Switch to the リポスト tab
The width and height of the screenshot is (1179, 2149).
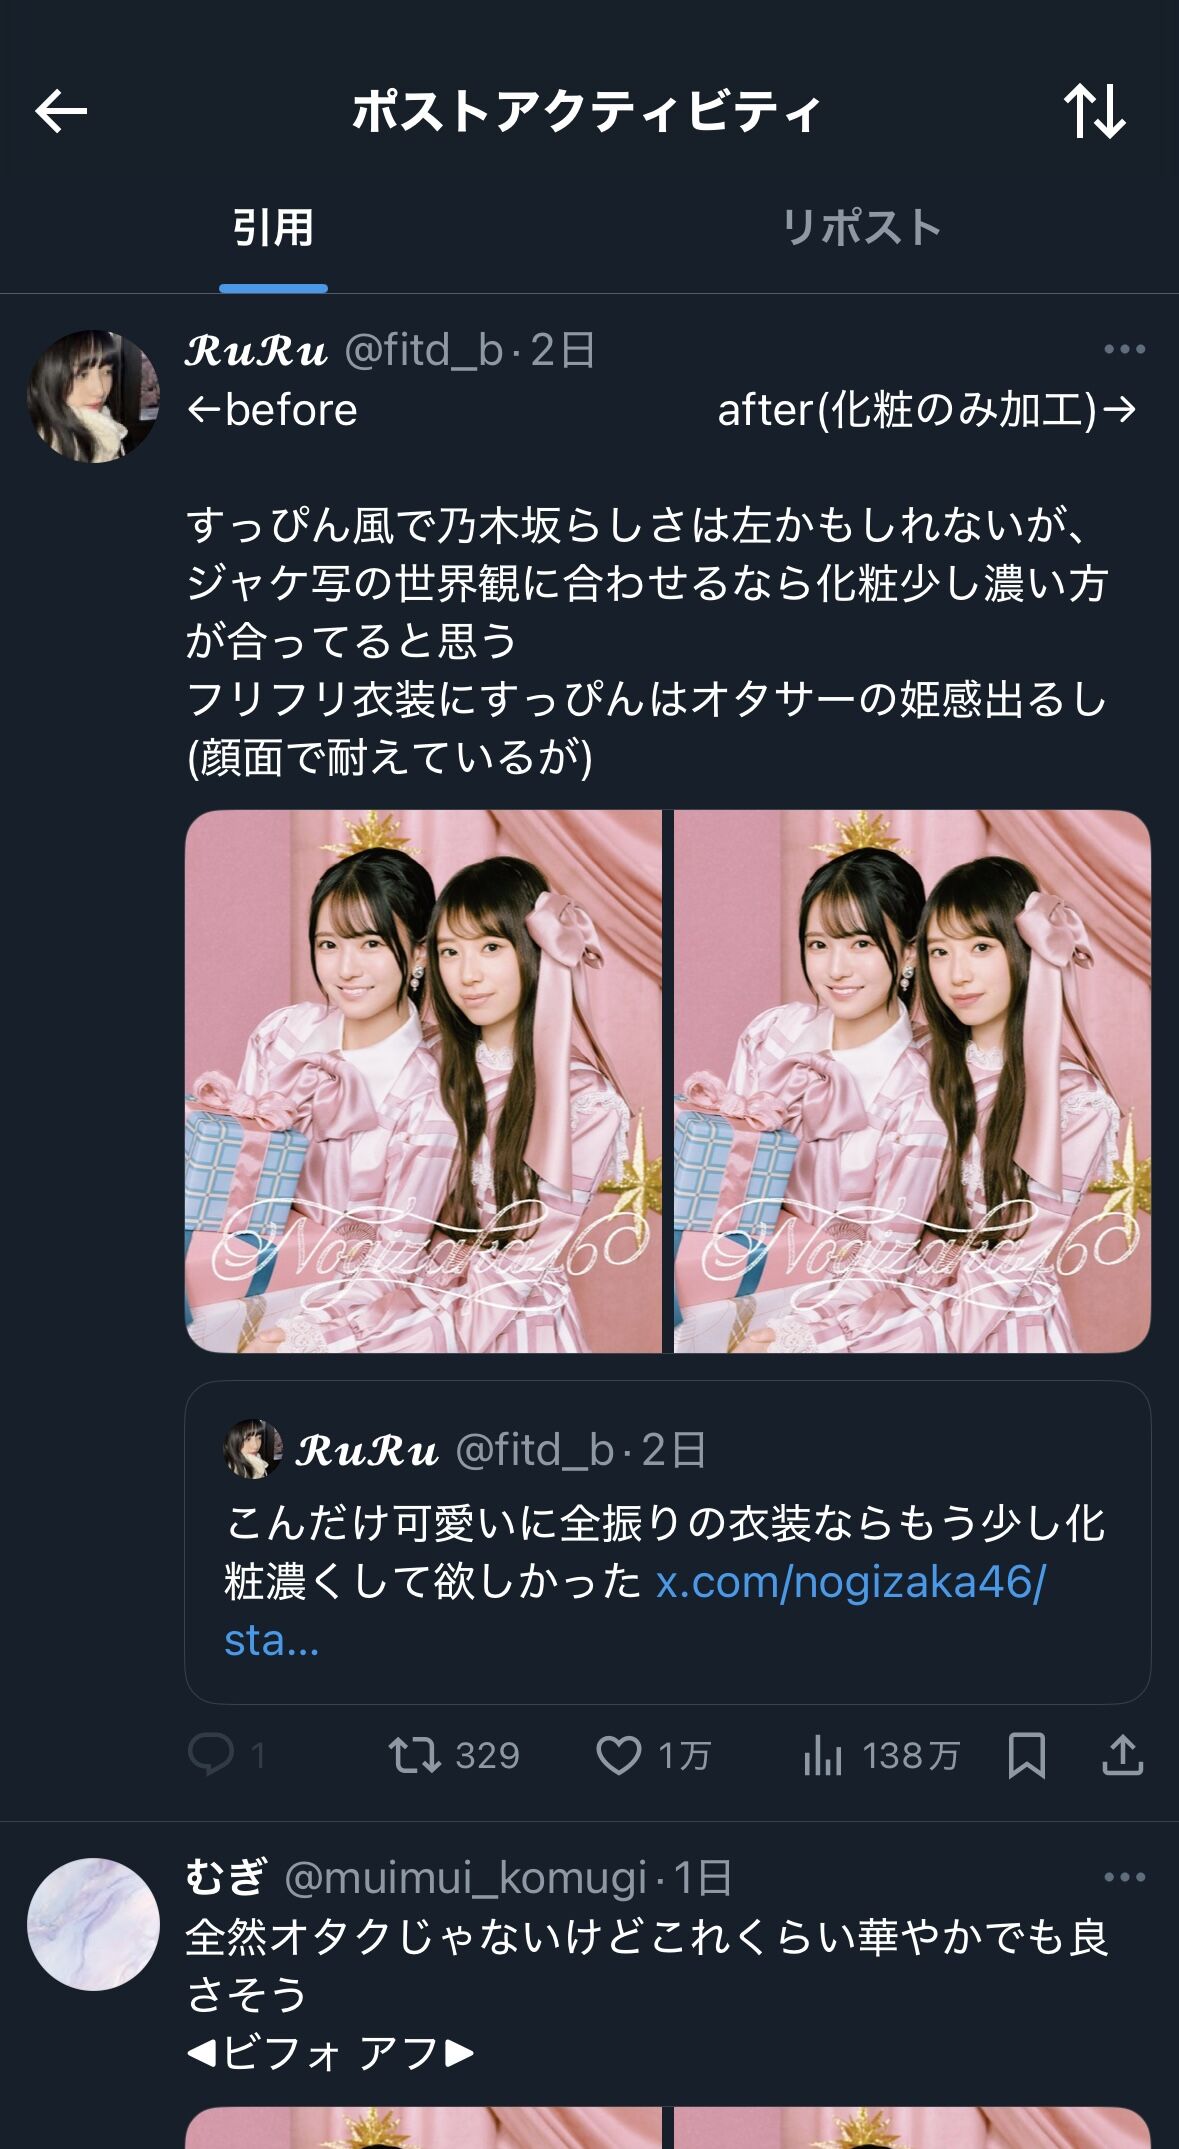(861, 228)
